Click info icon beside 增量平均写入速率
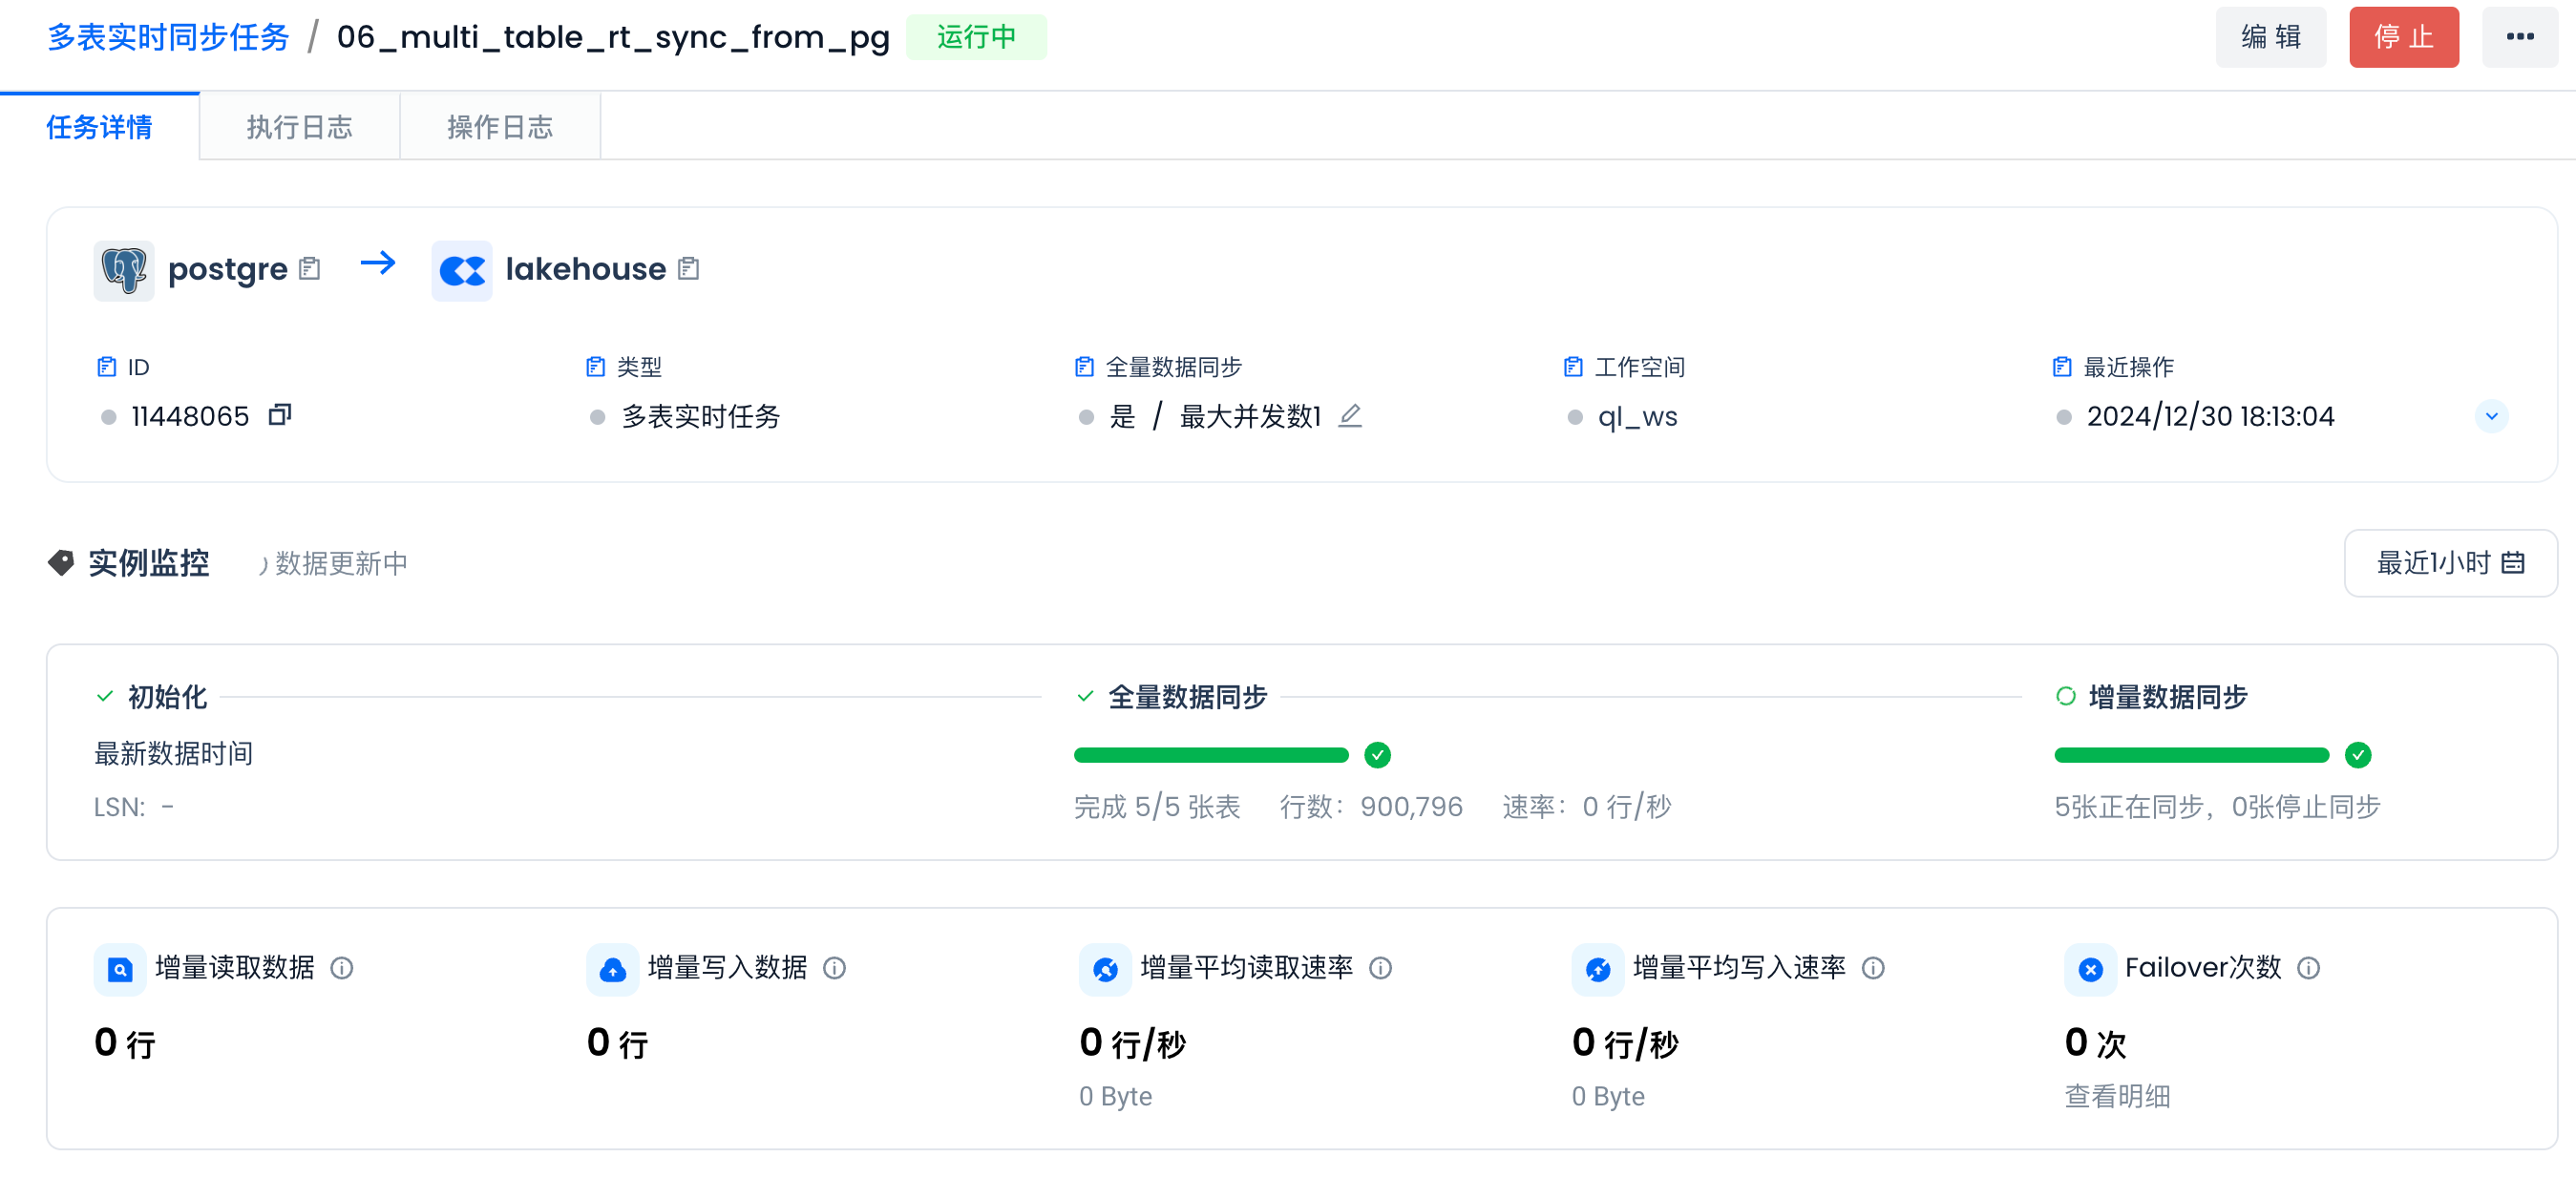 [x=1873, y=967]
